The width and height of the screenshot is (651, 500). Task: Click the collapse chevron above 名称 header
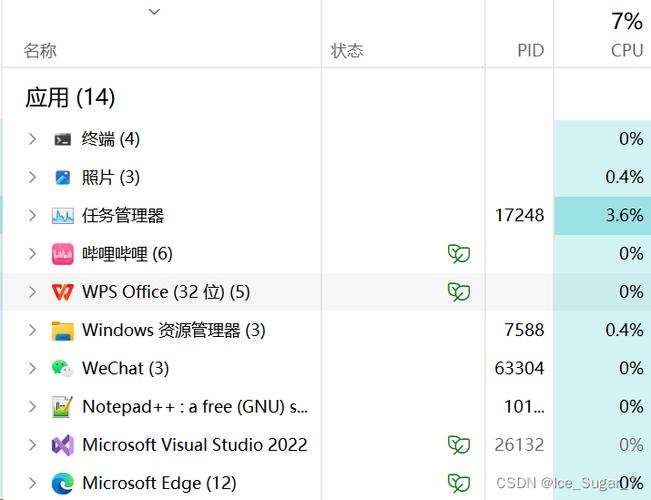coord(154,12)
